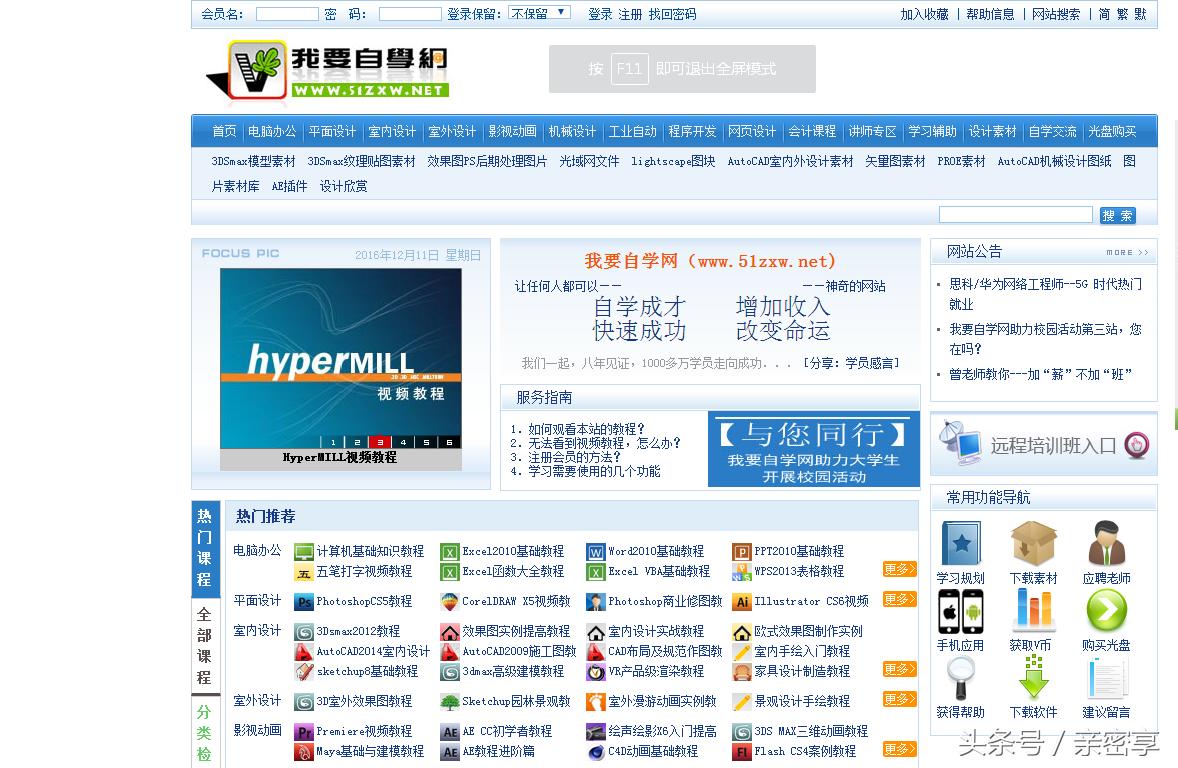This screenshot has height=768, width=1178.
Task: Expand 更多 for the 平面设计 row
Action: (x=899, y=600)
